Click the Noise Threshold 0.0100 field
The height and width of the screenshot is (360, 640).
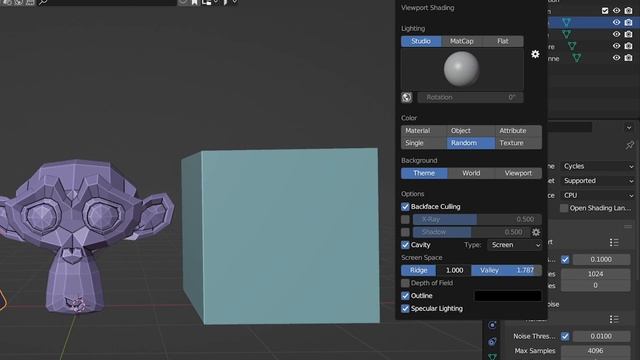click(601, 336)
